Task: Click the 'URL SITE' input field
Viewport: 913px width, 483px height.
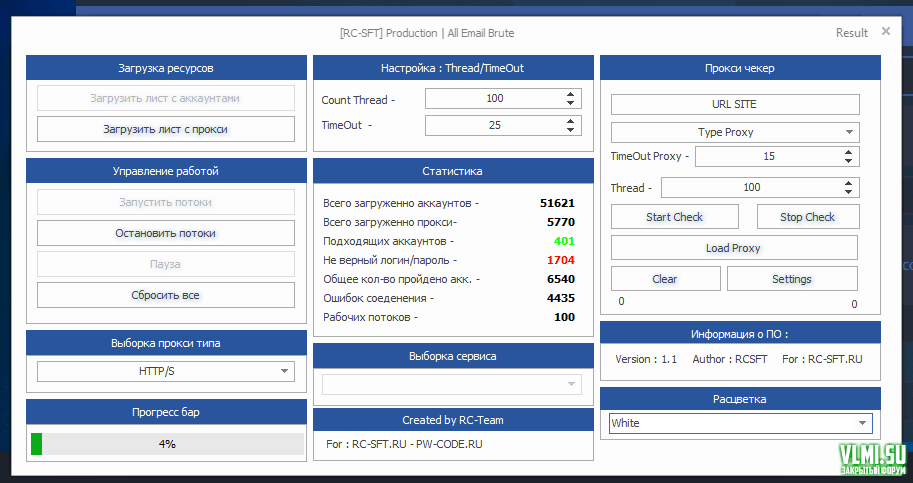Action: pyautogui.click(x=734, y=104)
